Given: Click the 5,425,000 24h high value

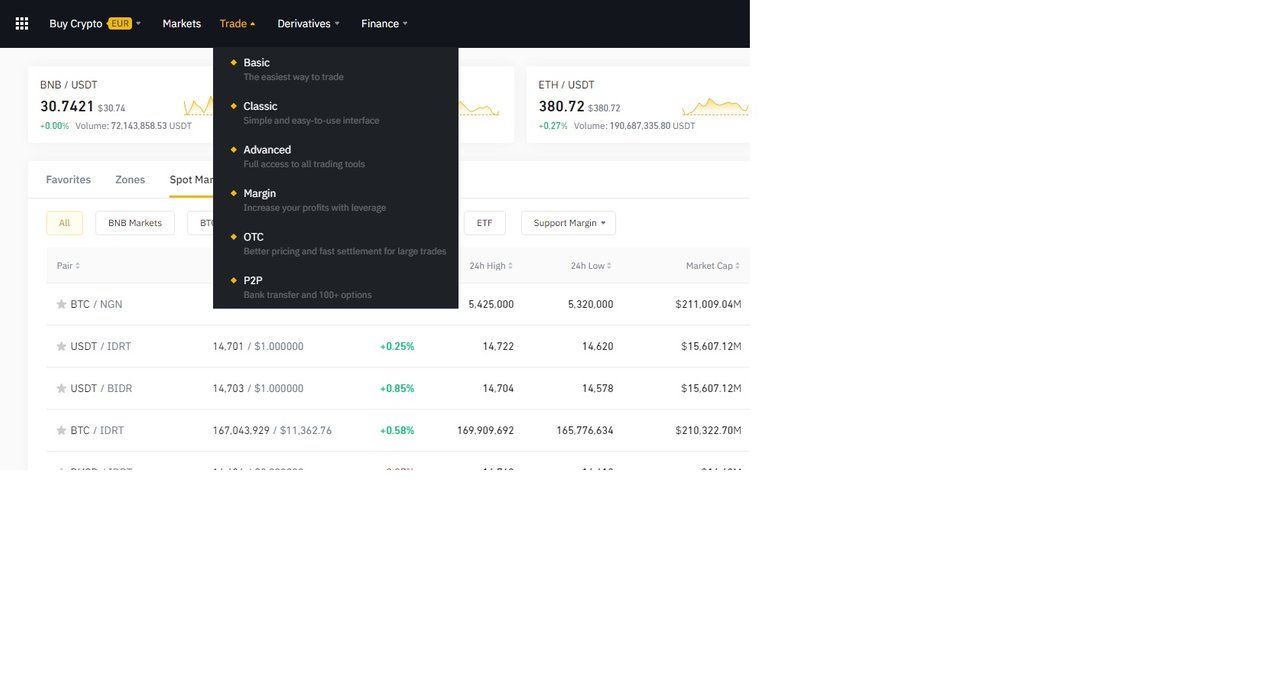Looking at the screenshot, I should [491, 304].
